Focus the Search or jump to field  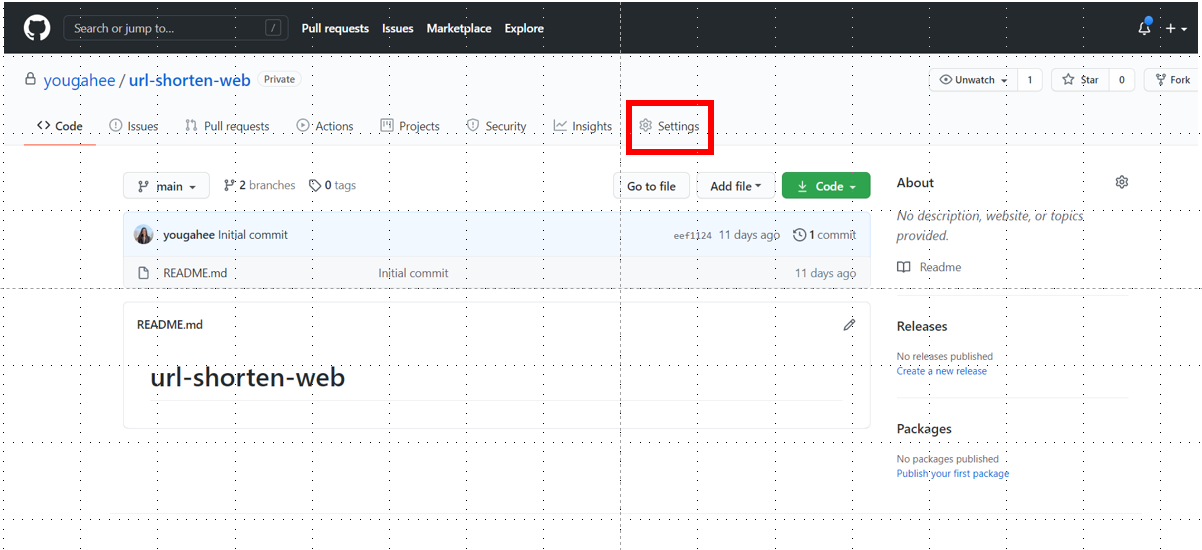click(175, 28)
